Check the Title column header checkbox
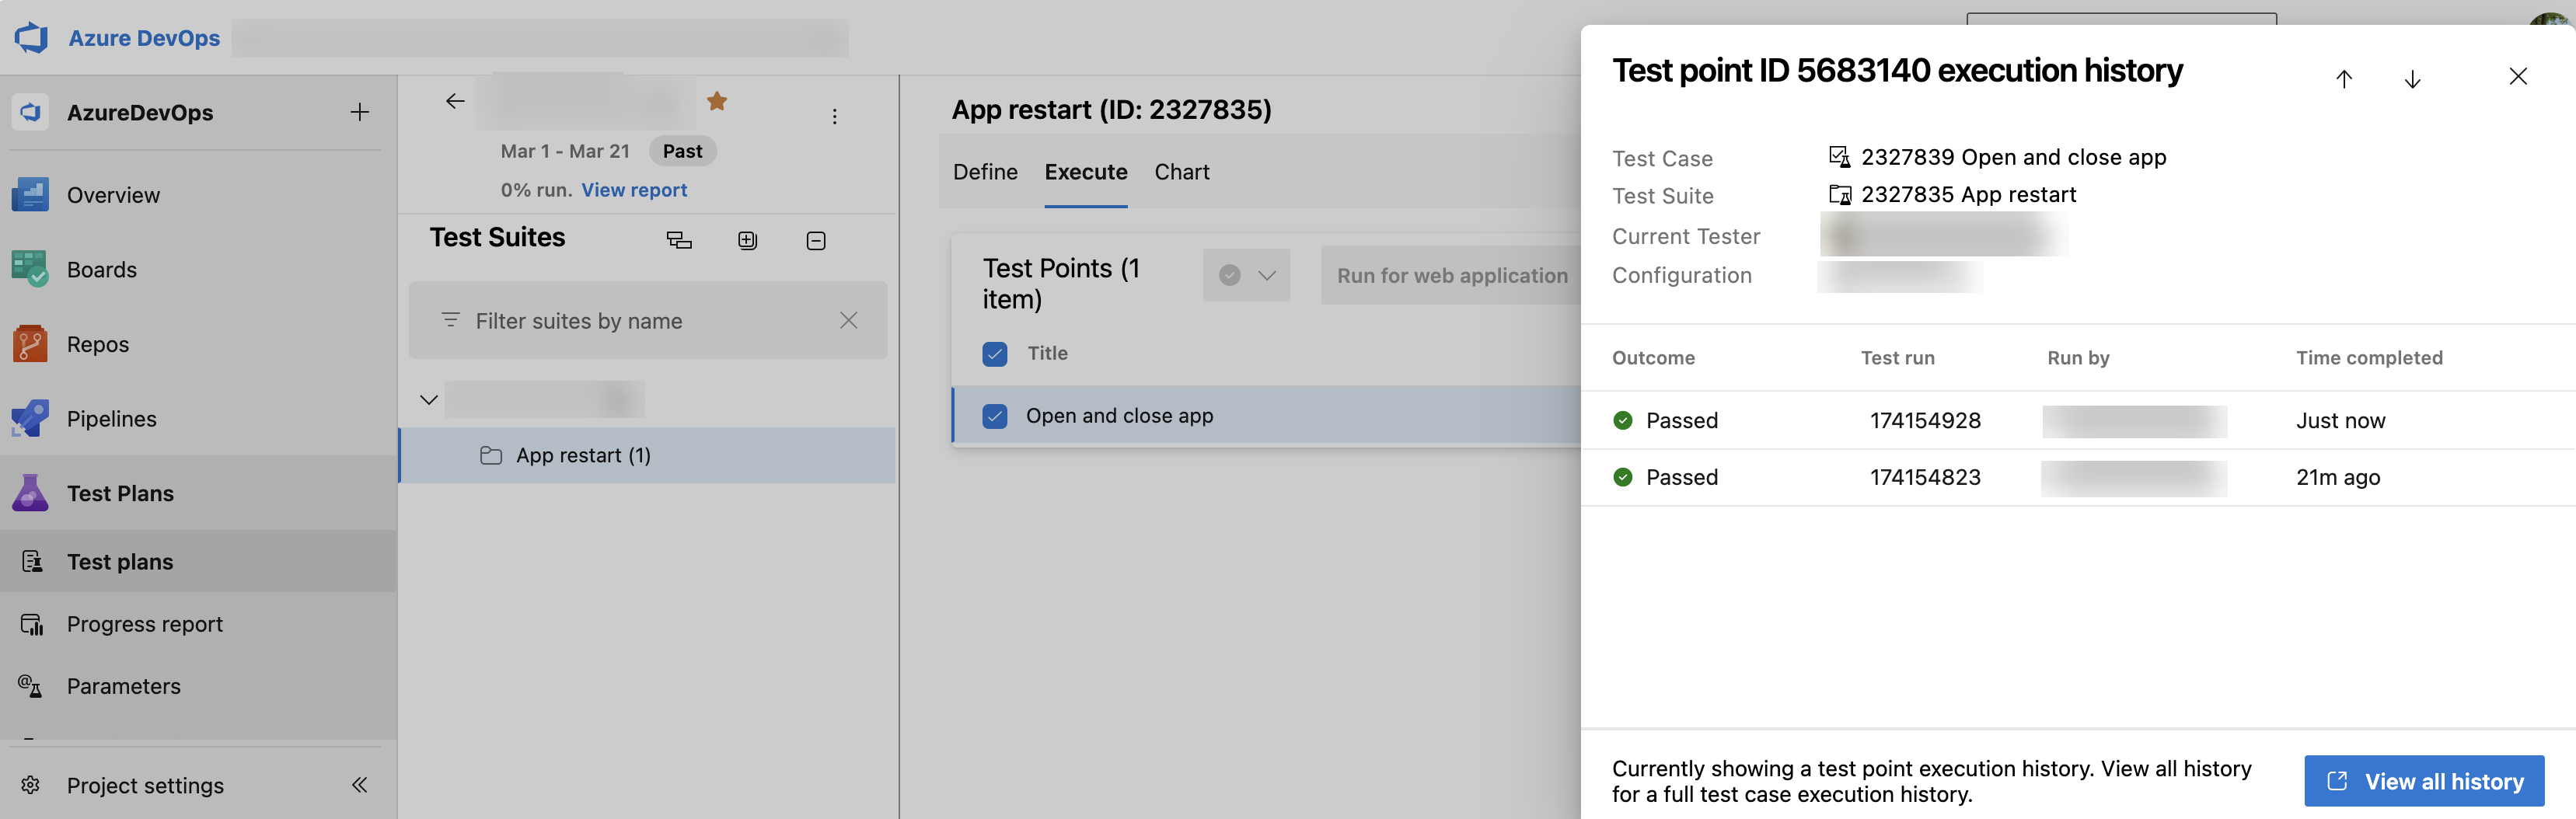 coord(995,353)
